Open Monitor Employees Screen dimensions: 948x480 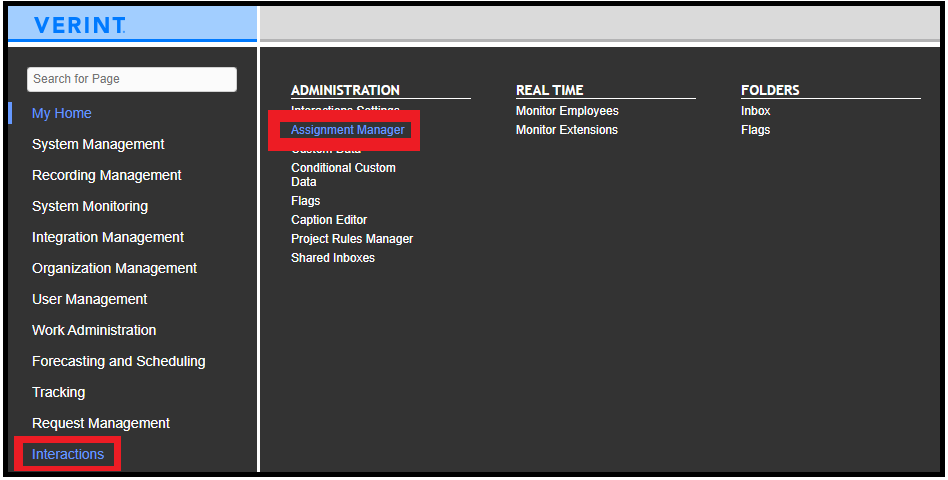tap(567, 111)
